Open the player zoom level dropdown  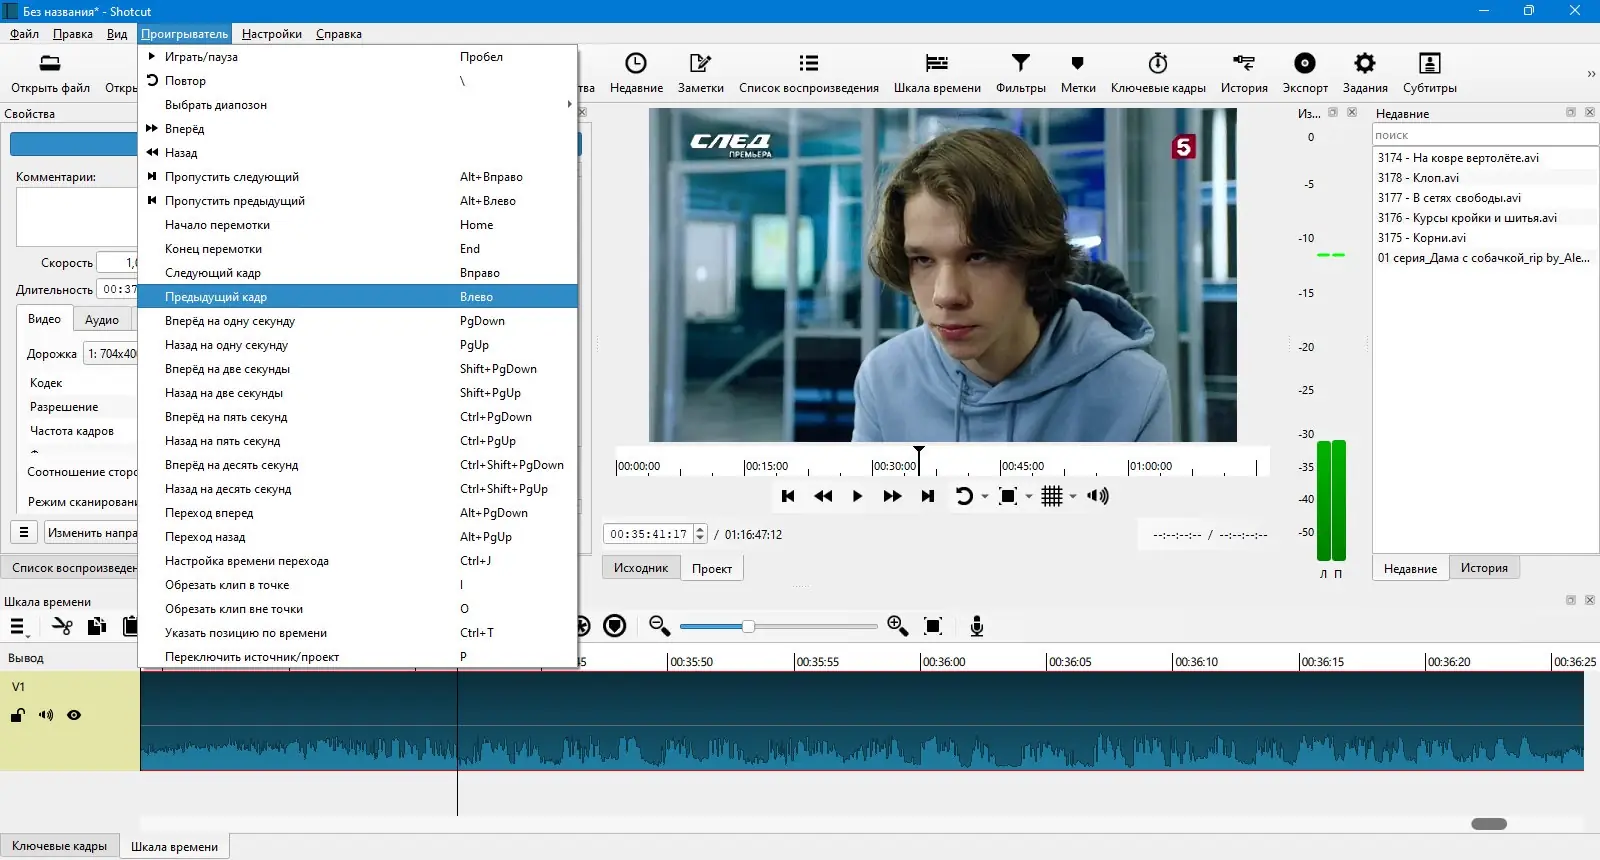(1029, 497)
